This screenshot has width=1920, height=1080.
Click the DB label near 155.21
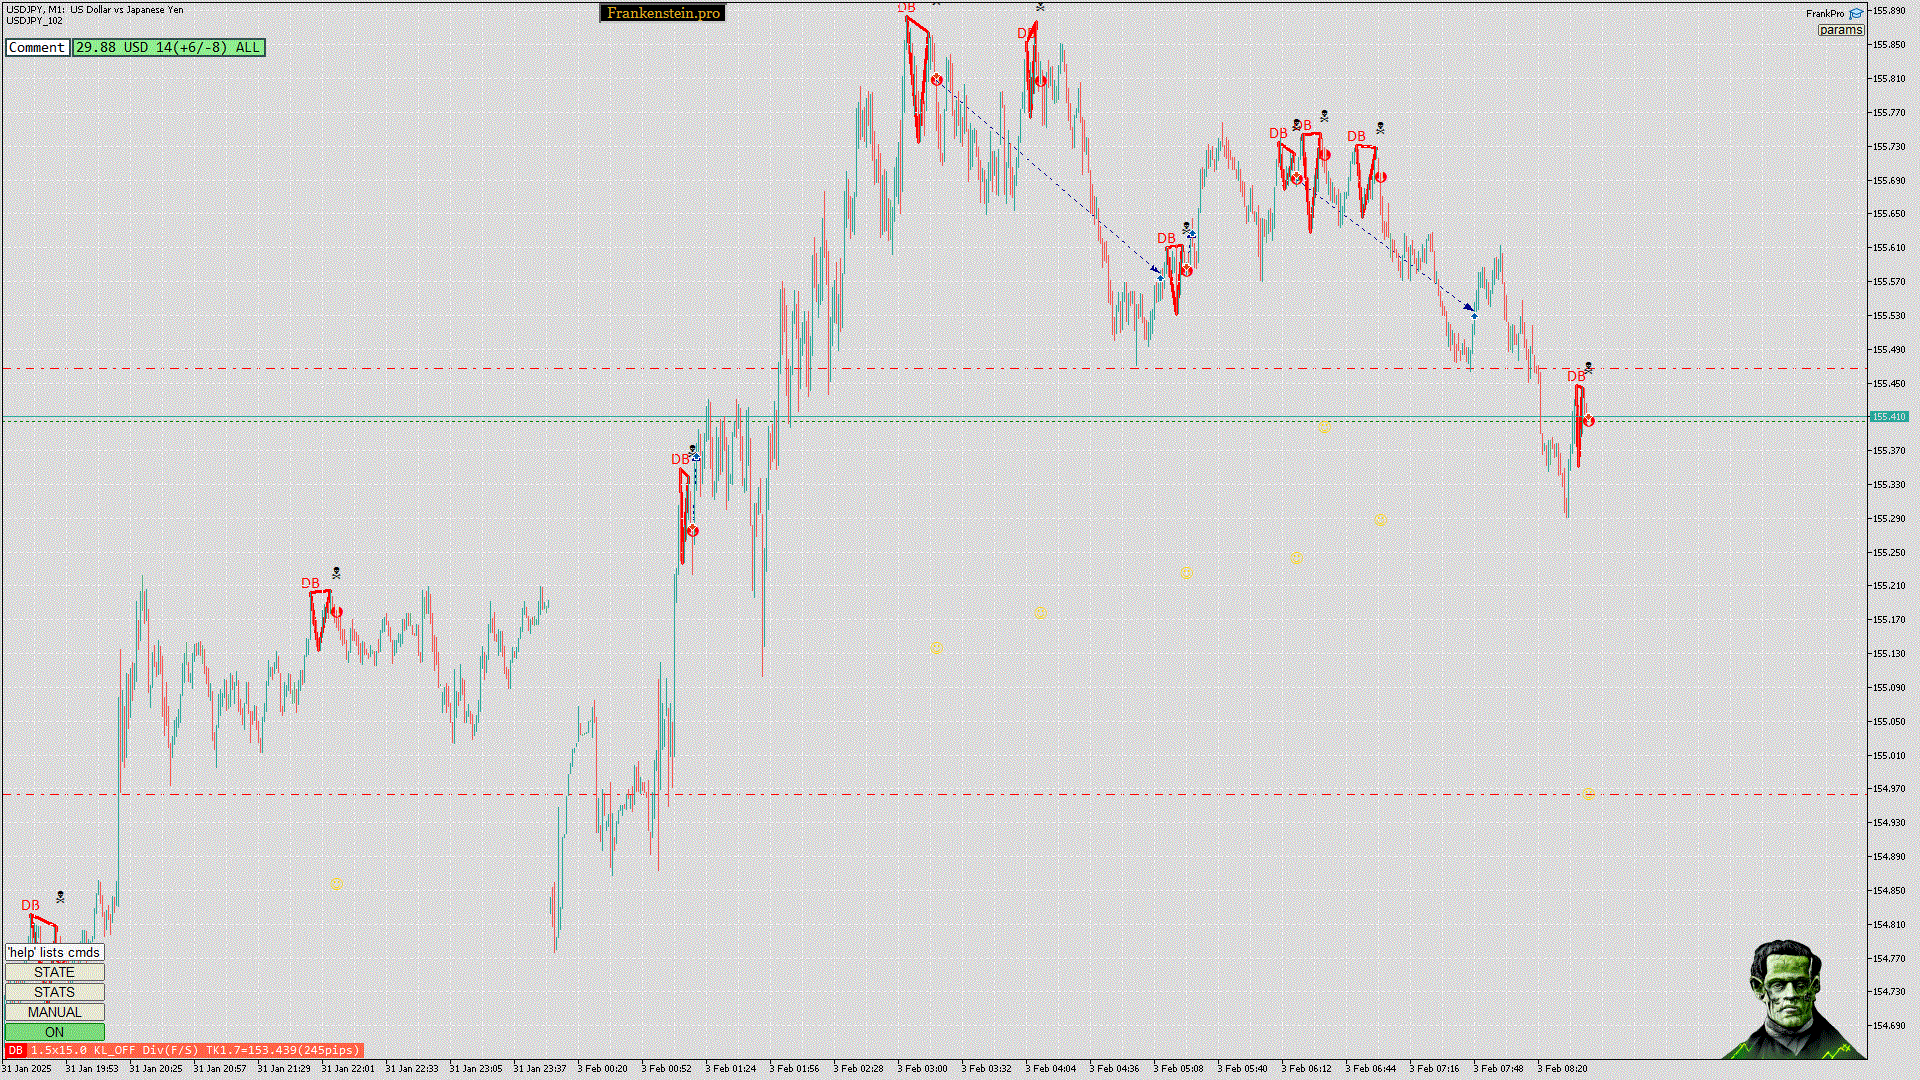(311, 583)
